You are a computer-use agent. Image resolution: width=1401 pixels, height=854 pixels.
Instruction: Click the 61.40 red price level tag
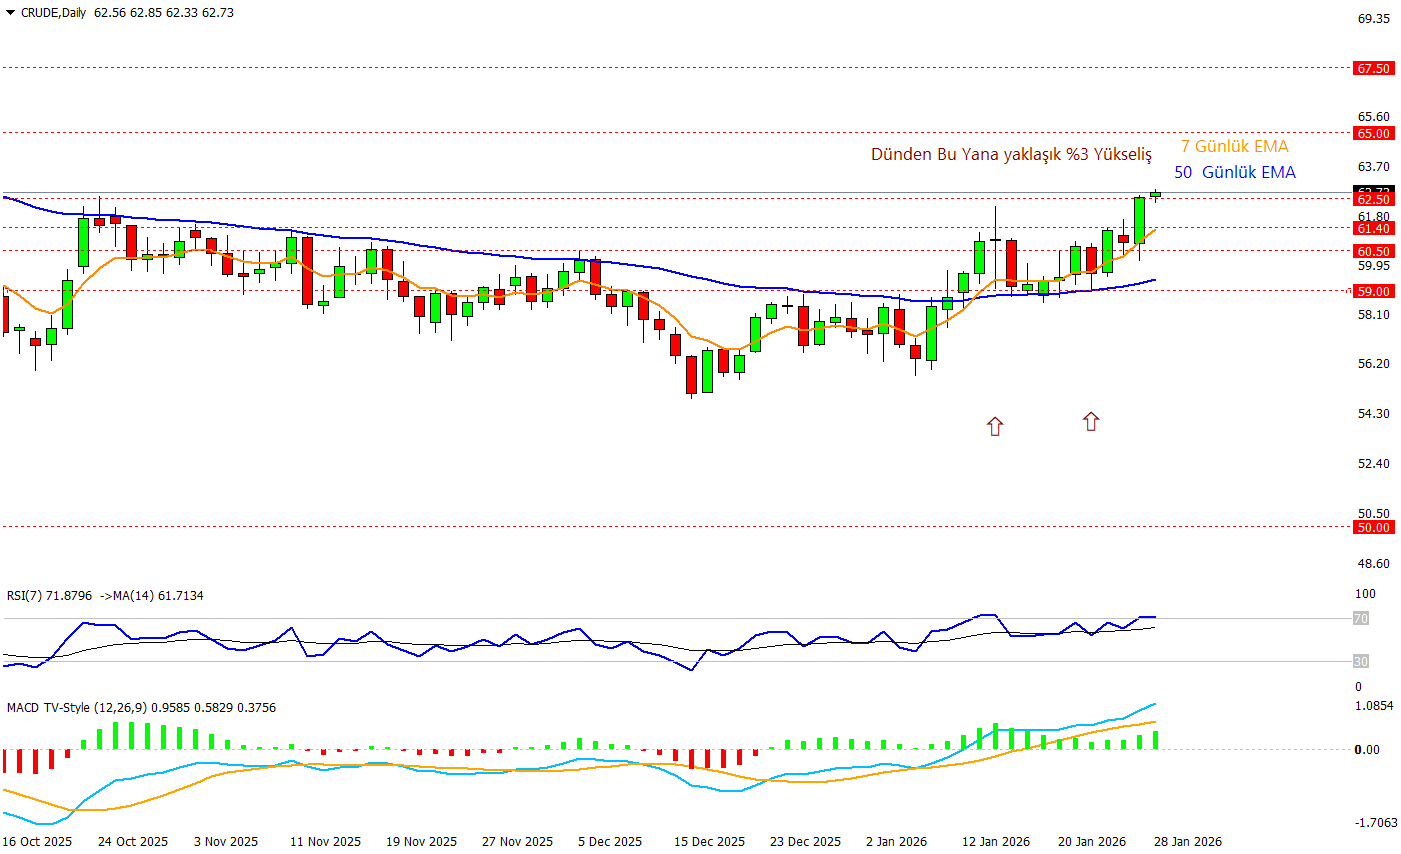[x=1373, y=229]
